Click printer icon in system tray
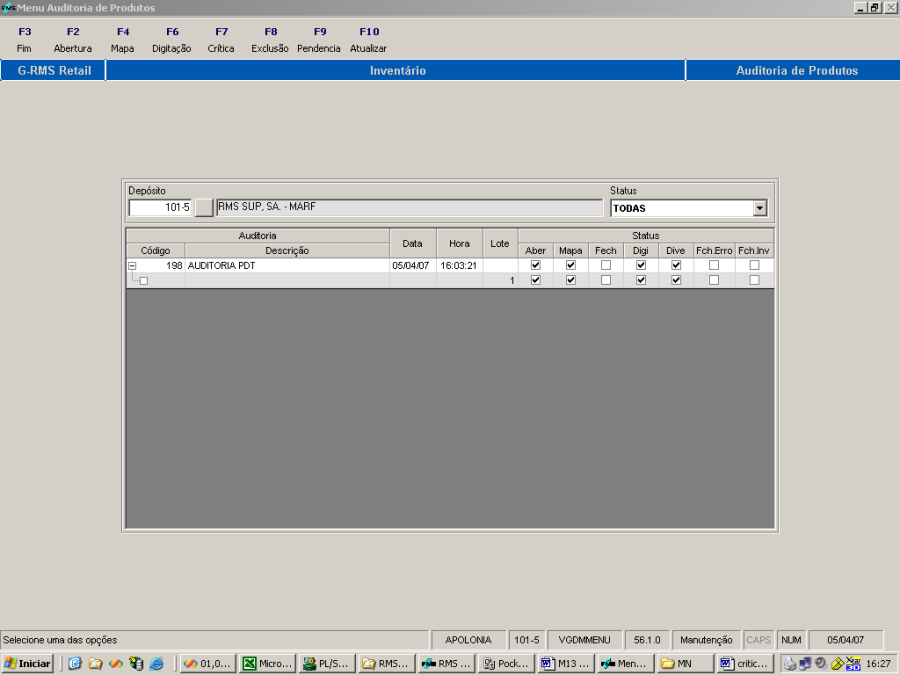This screenshot has height=675, width=900. [x=790, y=664]
